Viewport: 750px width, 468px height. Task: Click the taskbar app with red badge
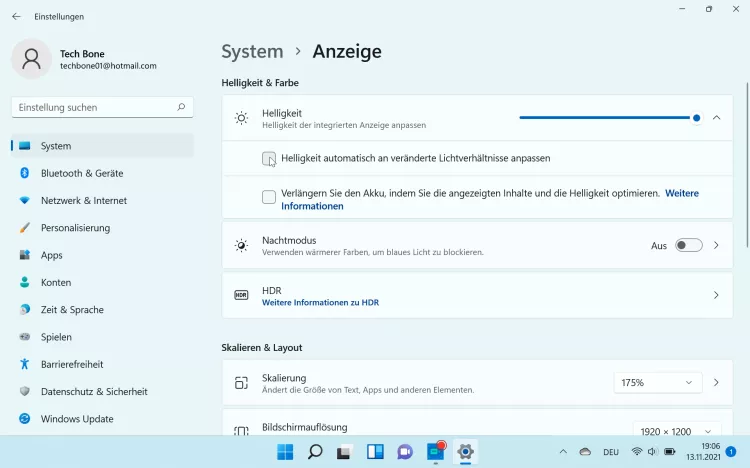pos(435,451)
